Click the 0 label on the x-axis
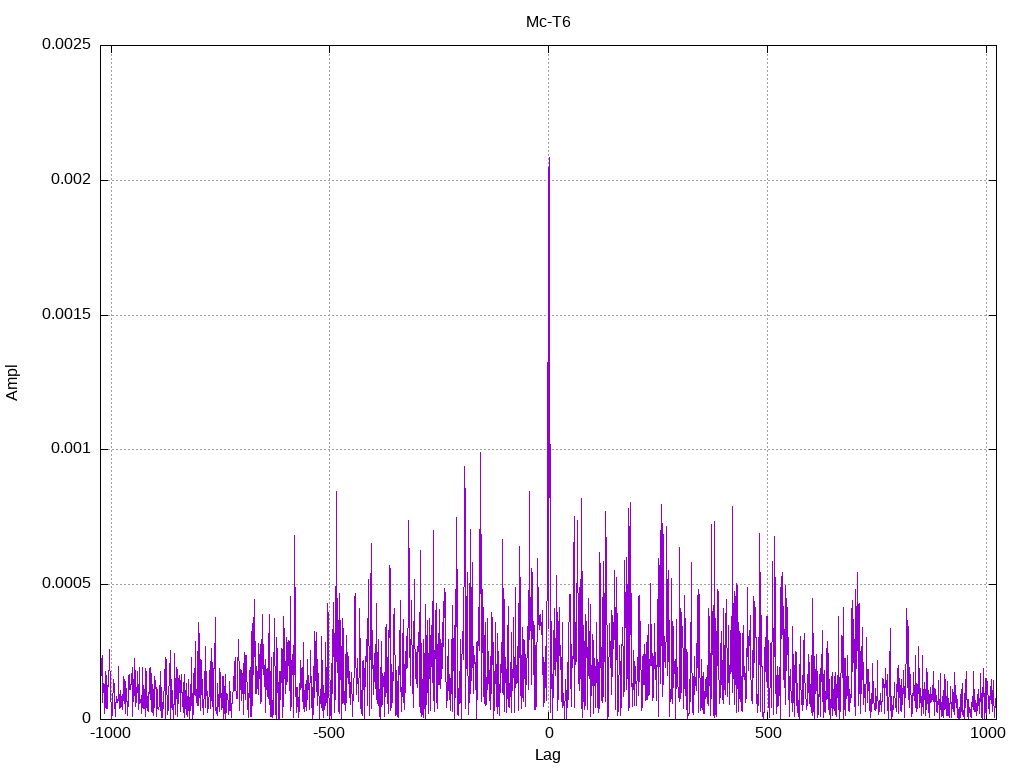Screen dimensions: 1024x768 549,733
